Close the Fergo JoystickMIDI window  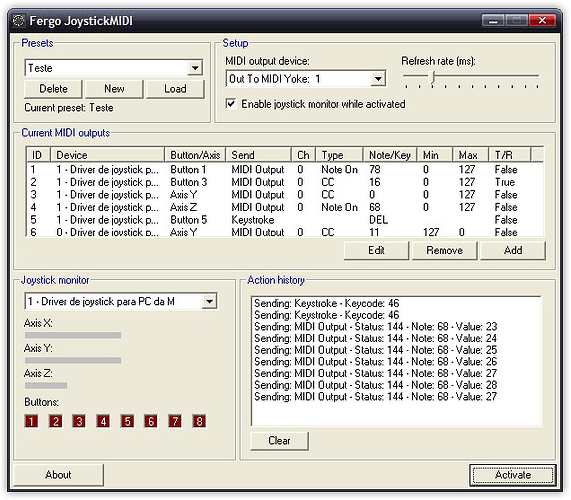click(542, 21)
